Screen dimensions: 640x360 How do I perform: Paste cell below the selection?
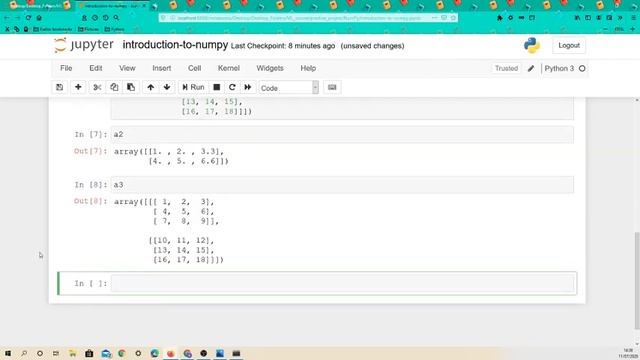click(x=131, y=87)
